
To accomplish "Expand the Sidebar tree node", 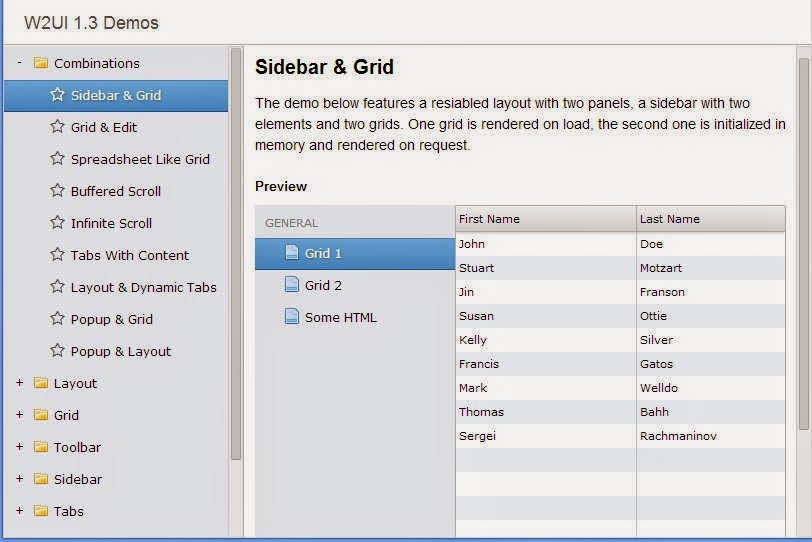I will [x=20, y=479].
